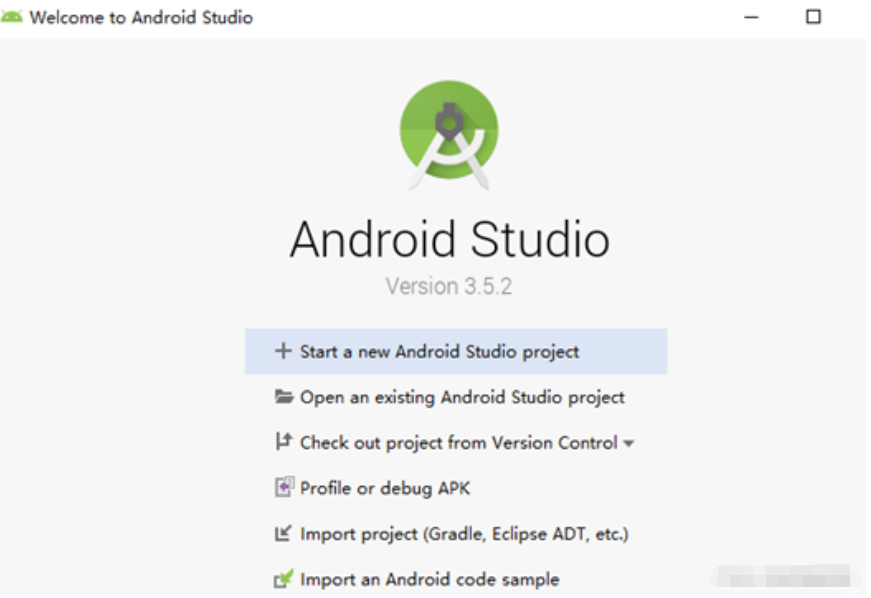Click the Version Control branch icon
The width and height of the screenshot is (871, 598).
[283, 442]
